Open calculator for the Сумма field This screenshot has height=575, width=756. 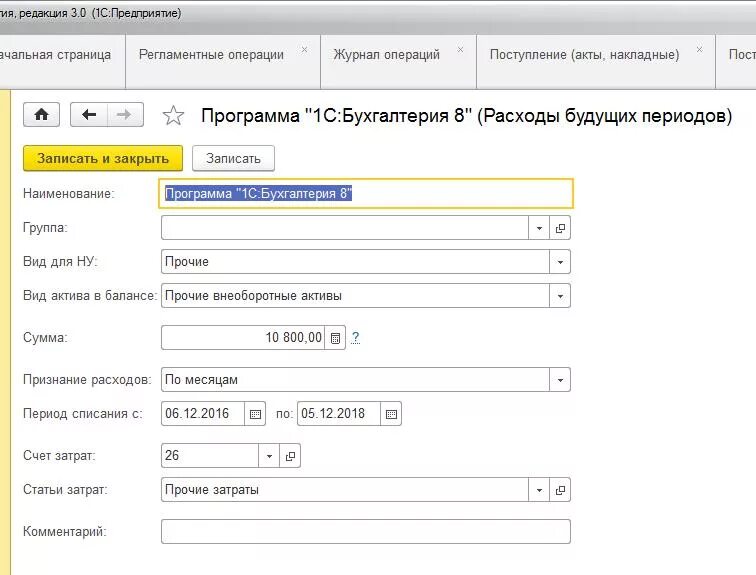tap(335, 338)
